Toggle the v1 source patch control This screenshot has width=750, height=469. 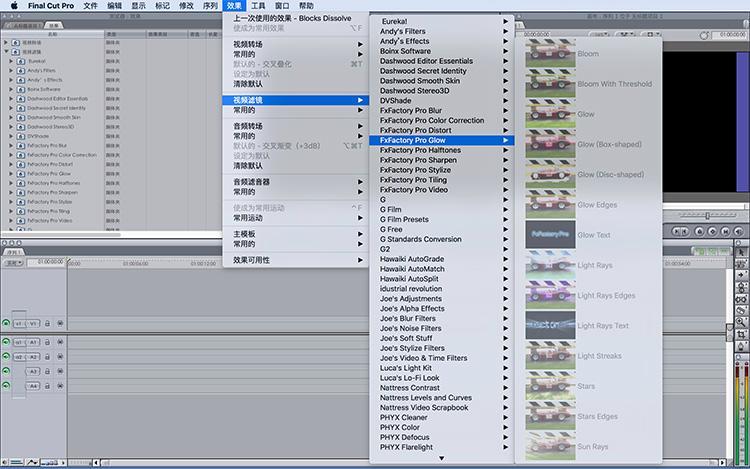[19, 324]
